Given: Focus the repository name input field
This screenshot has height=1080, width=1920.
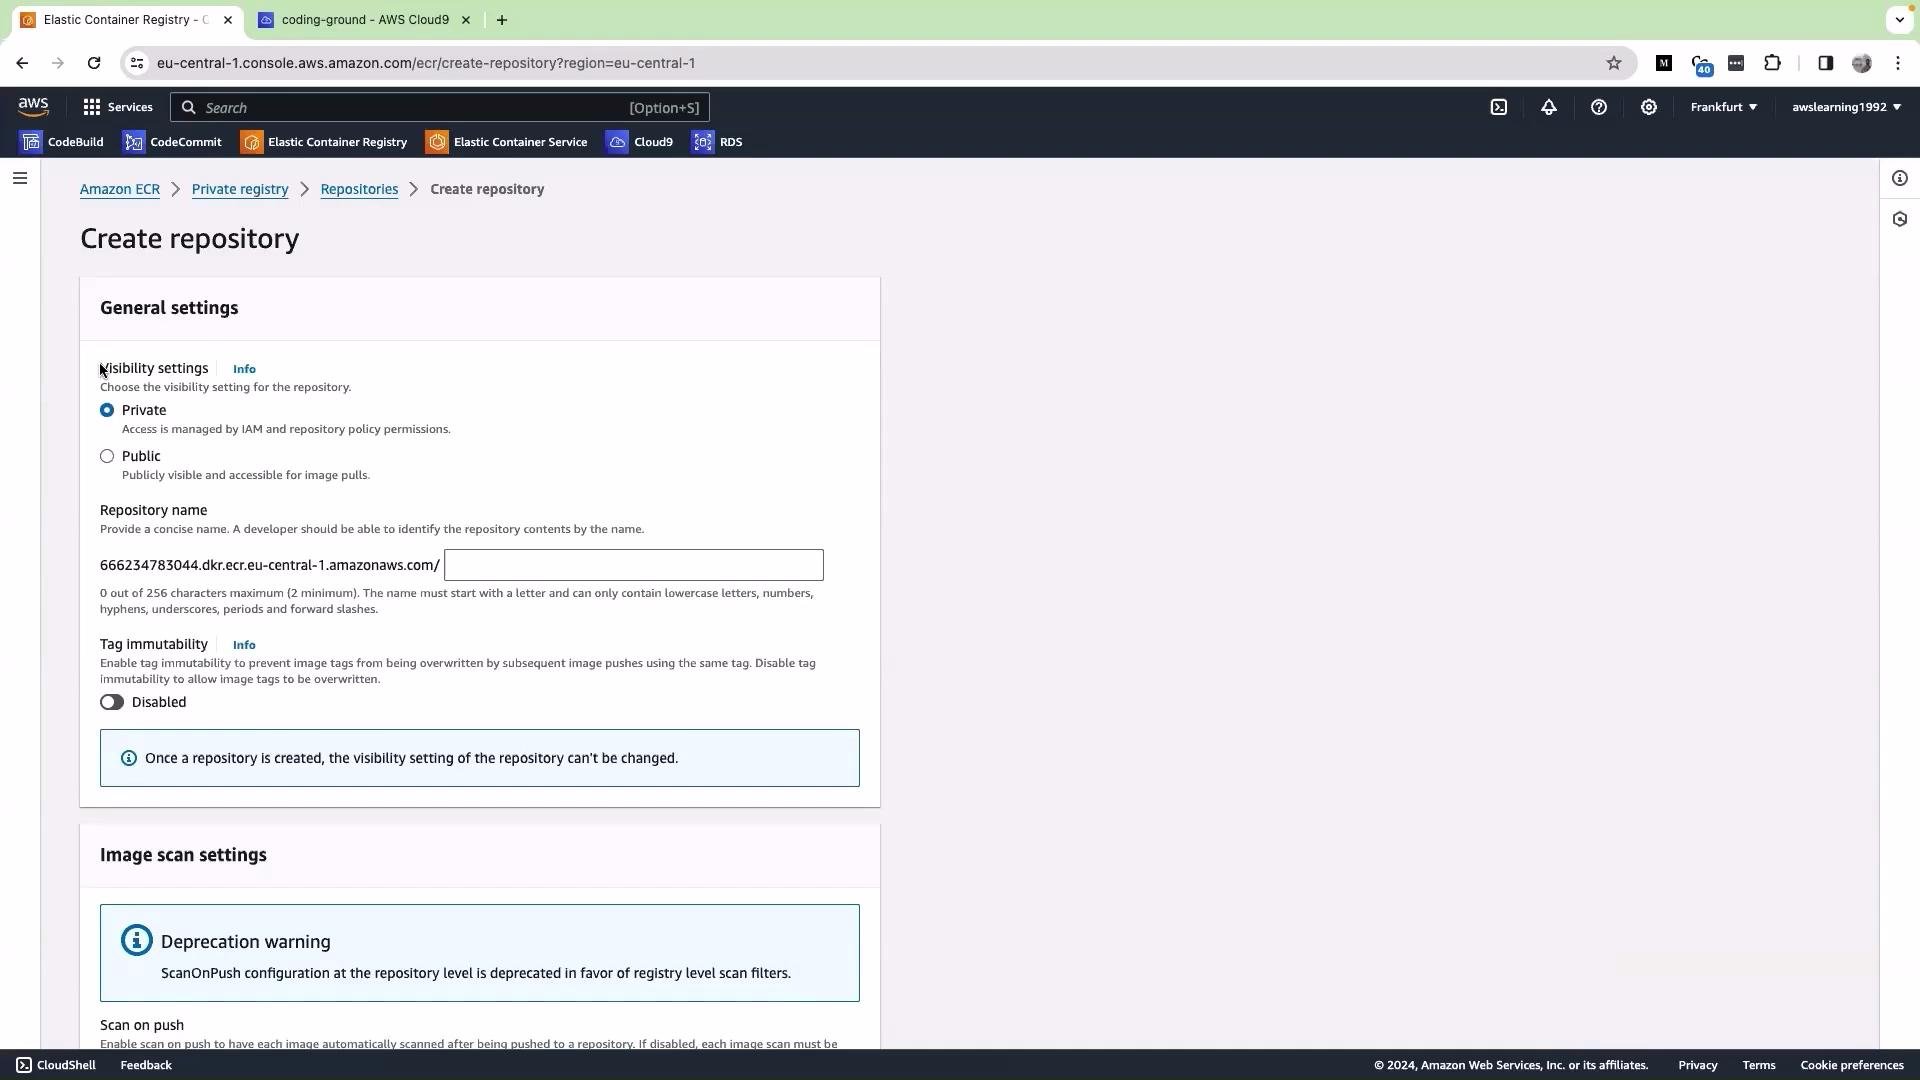Looking at the screenshot, I should tap(634, 565).
